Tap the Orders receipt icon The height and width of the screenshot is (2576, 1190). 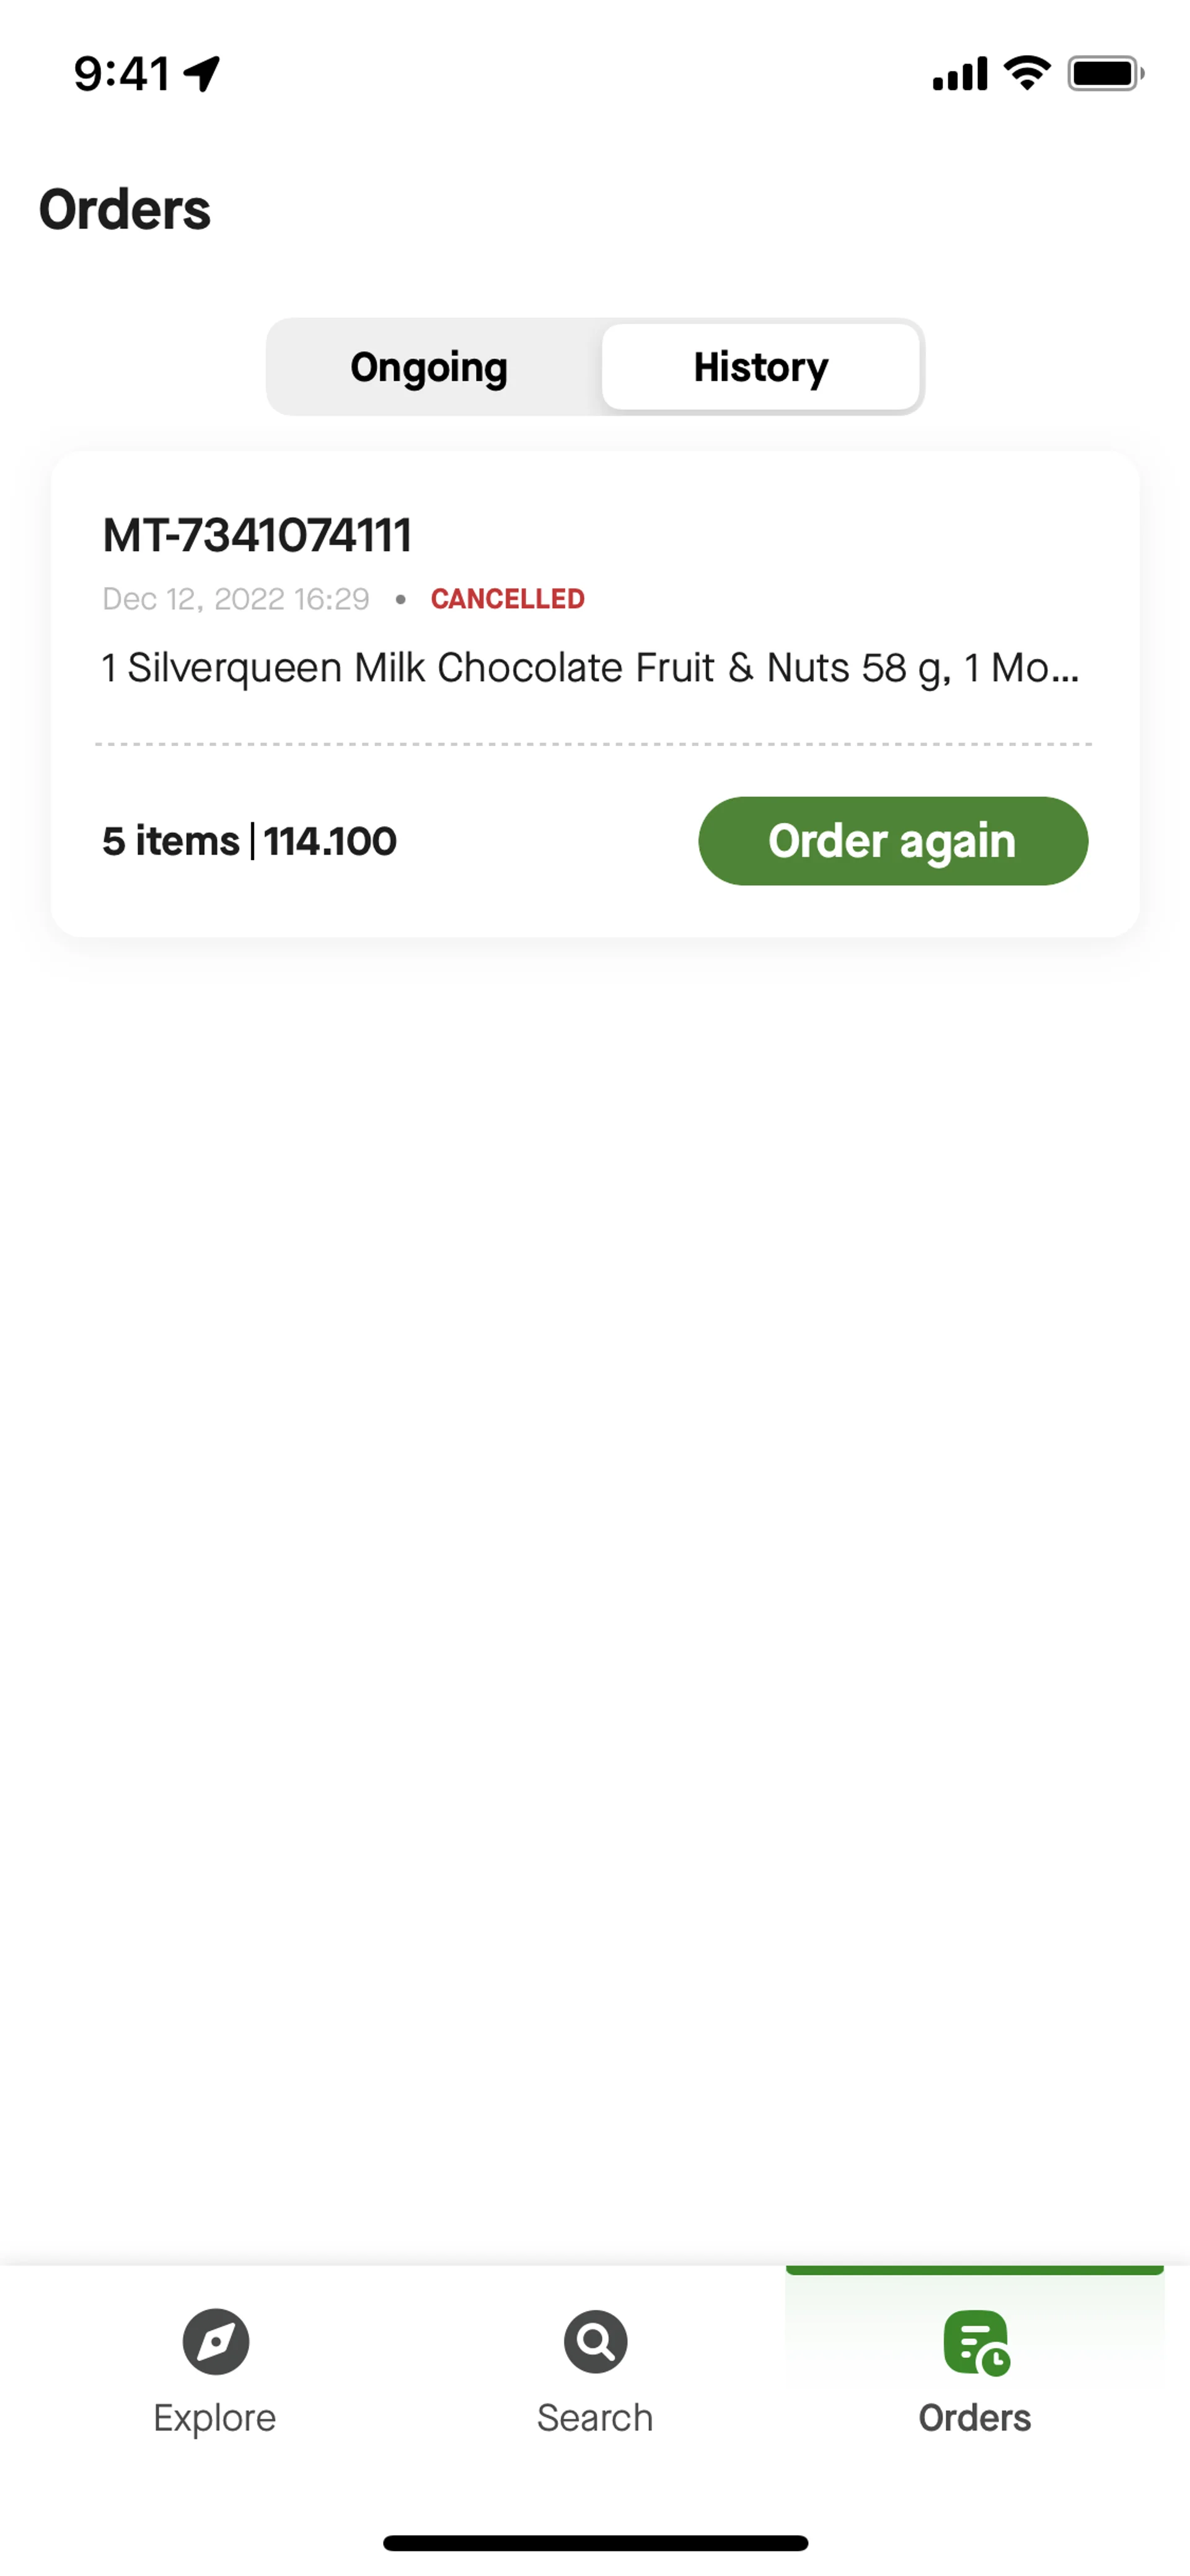[x=975, y=2341]
